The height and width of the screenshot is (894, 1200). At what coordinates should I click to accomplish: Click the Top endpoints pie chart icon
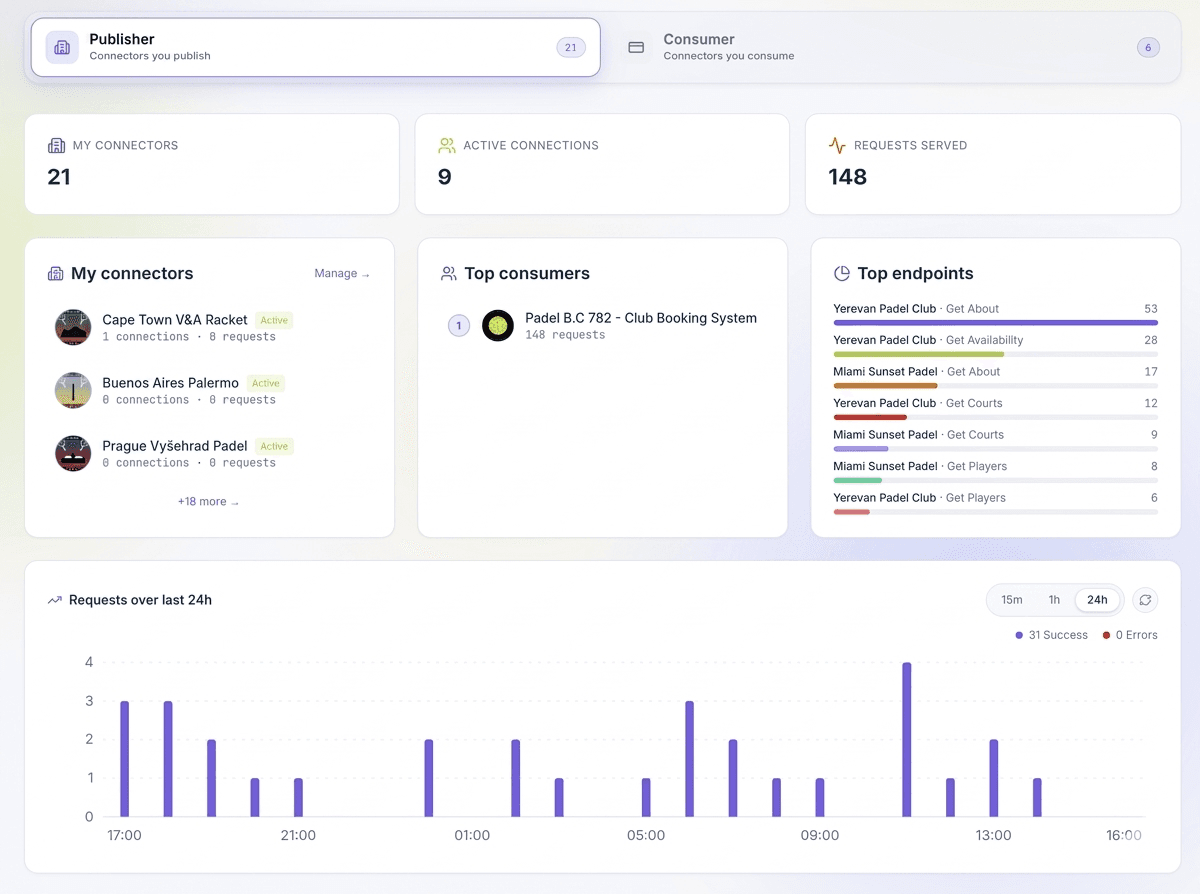842,274
